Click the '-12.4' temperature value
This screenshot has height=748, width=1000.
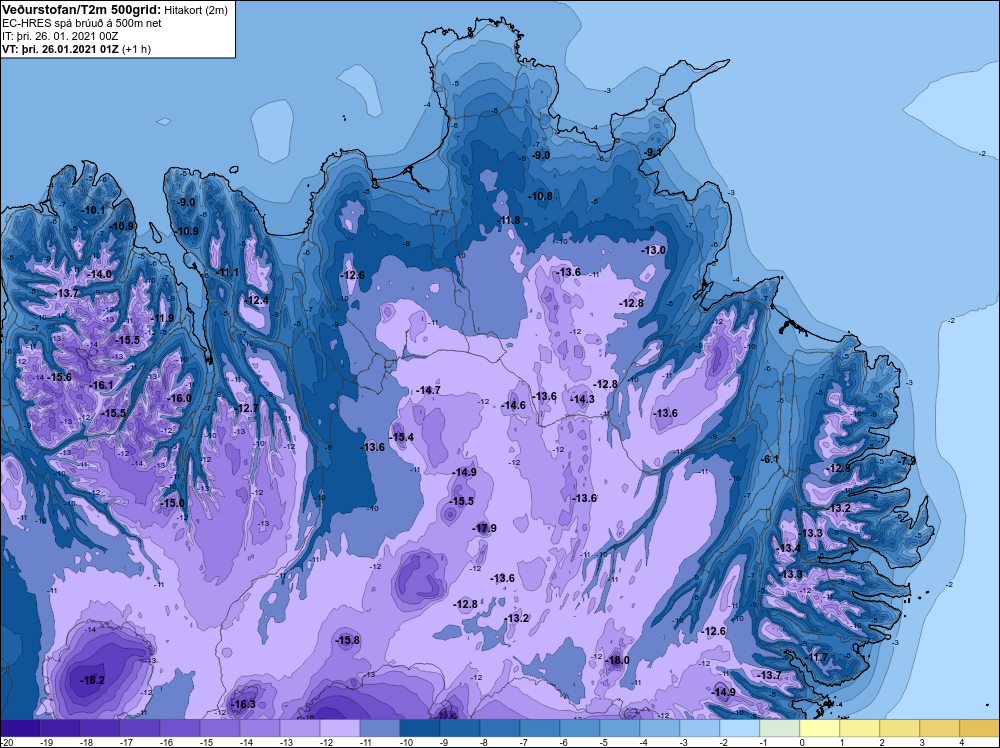[x=257, y=300]
